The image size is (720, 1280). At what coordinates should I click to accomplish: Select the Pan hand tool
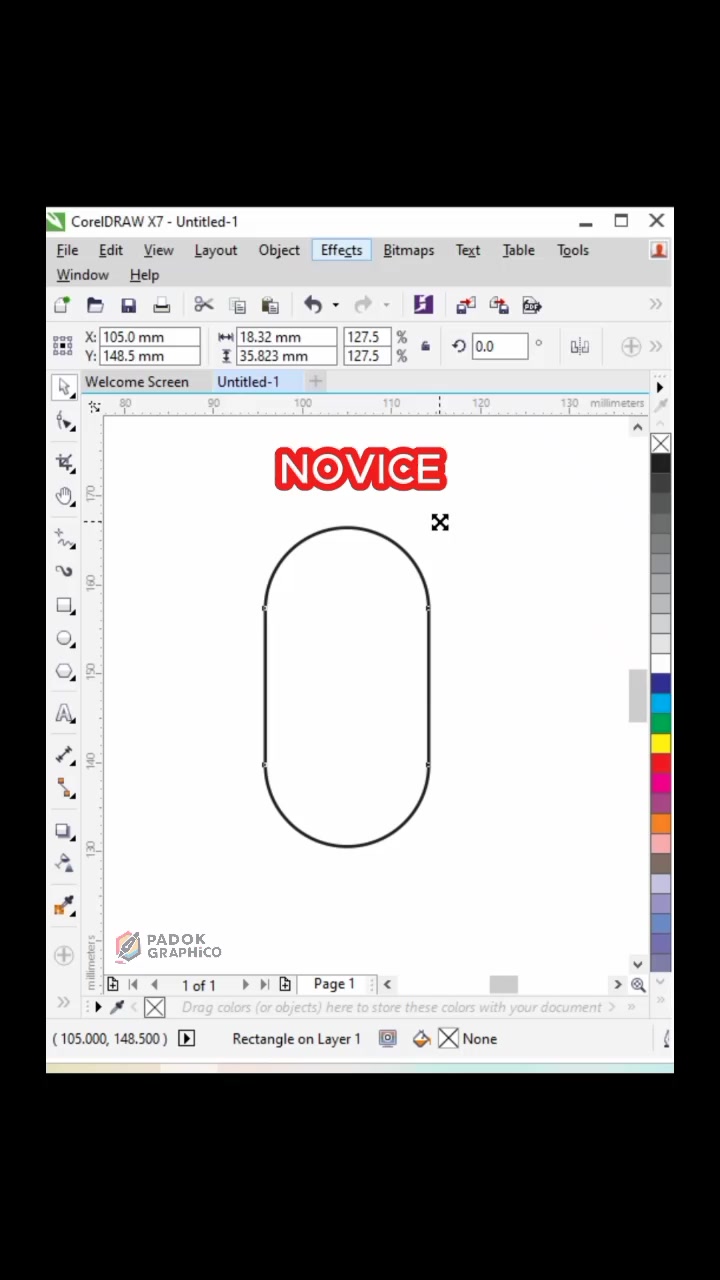[x=65, y=497]
